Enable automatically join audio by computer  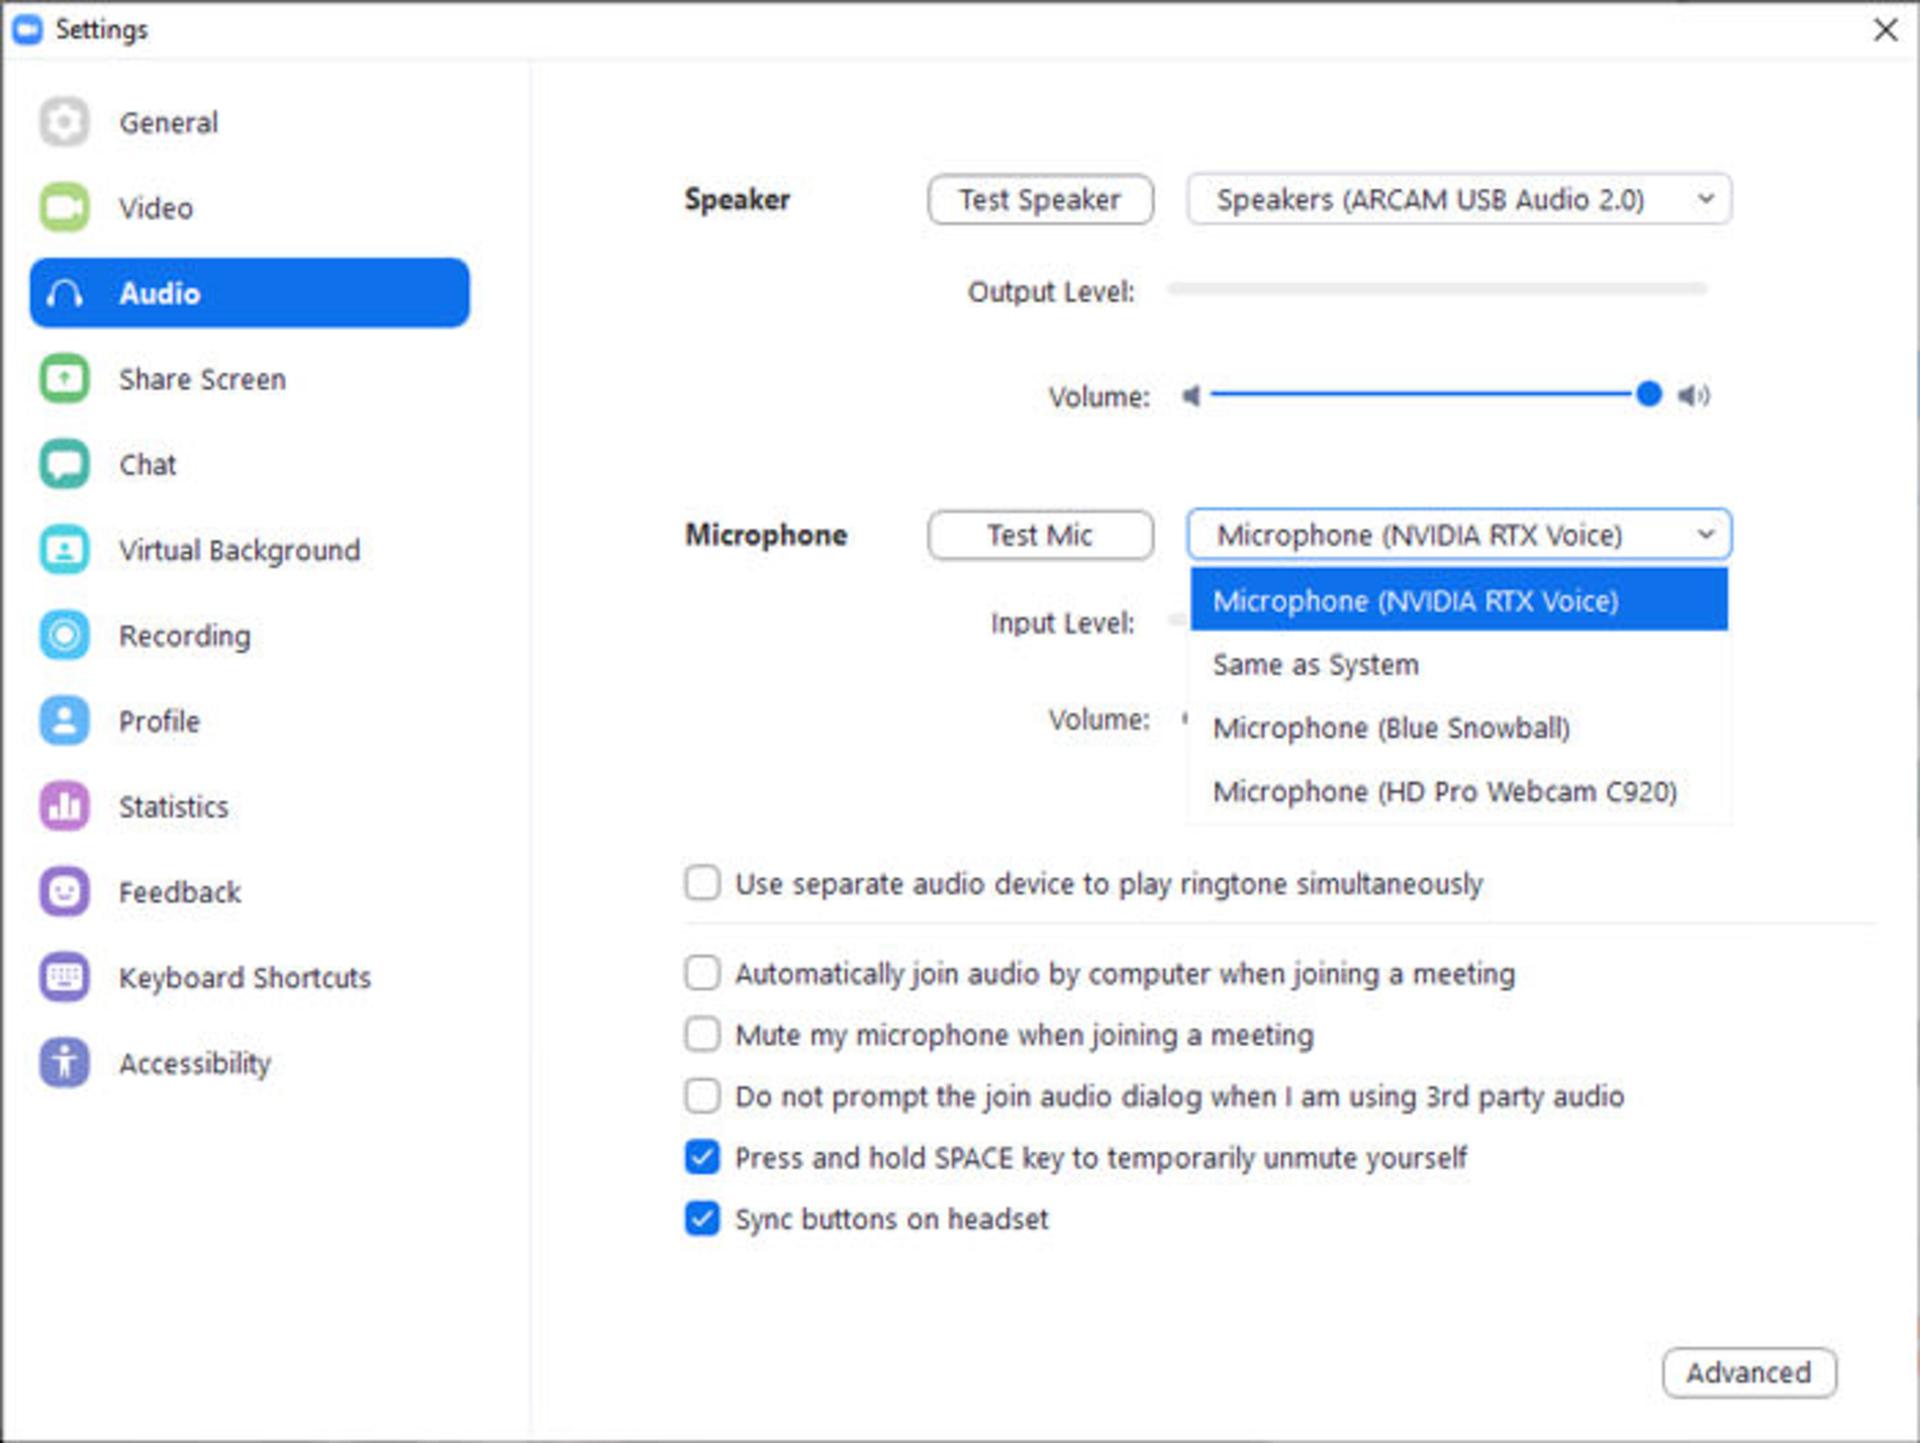coord(702,973)
